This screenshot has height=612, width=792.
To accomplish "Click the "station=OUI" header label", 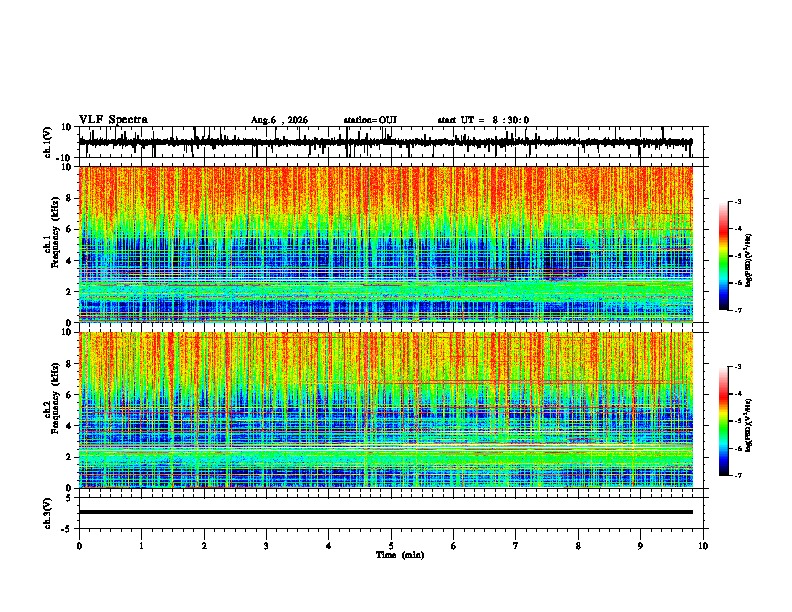I will [x=370, y=120].
